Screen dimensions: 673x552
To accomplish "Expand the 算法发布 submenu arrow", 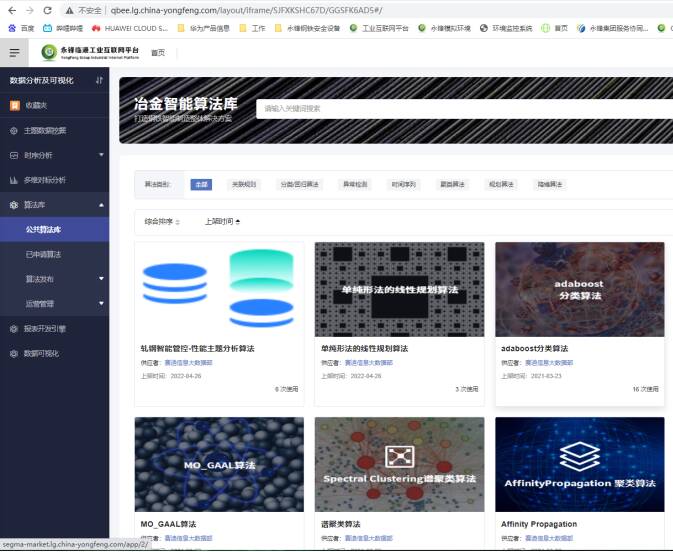I will coord(101,279).
